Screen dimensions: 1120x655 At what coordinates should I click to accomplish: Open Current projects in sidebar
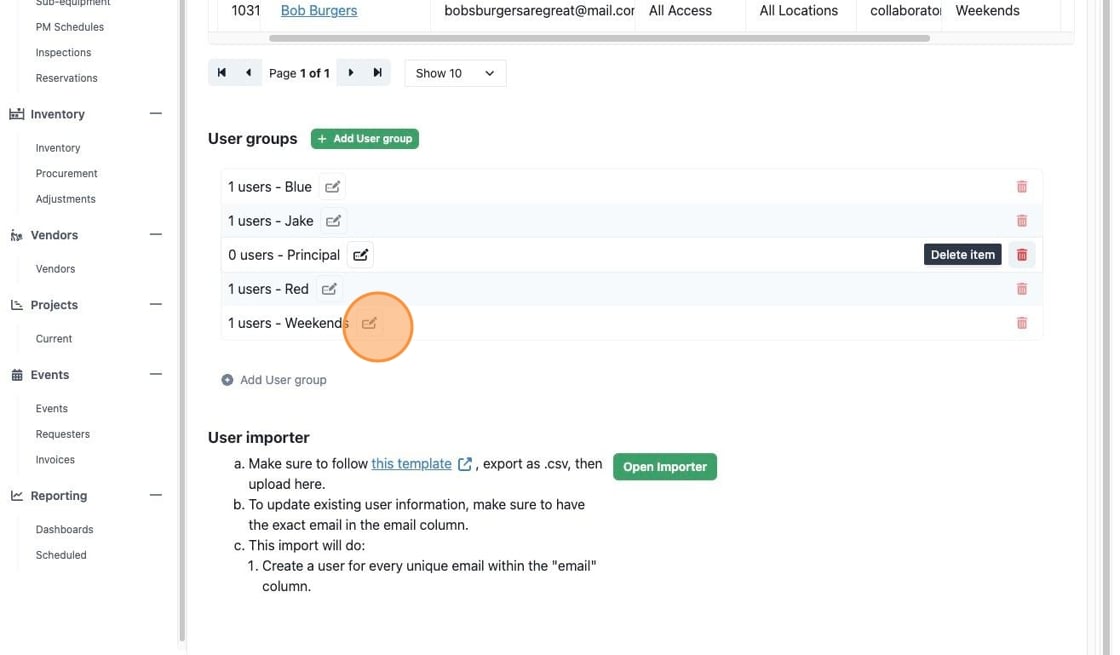pos(54,339)
